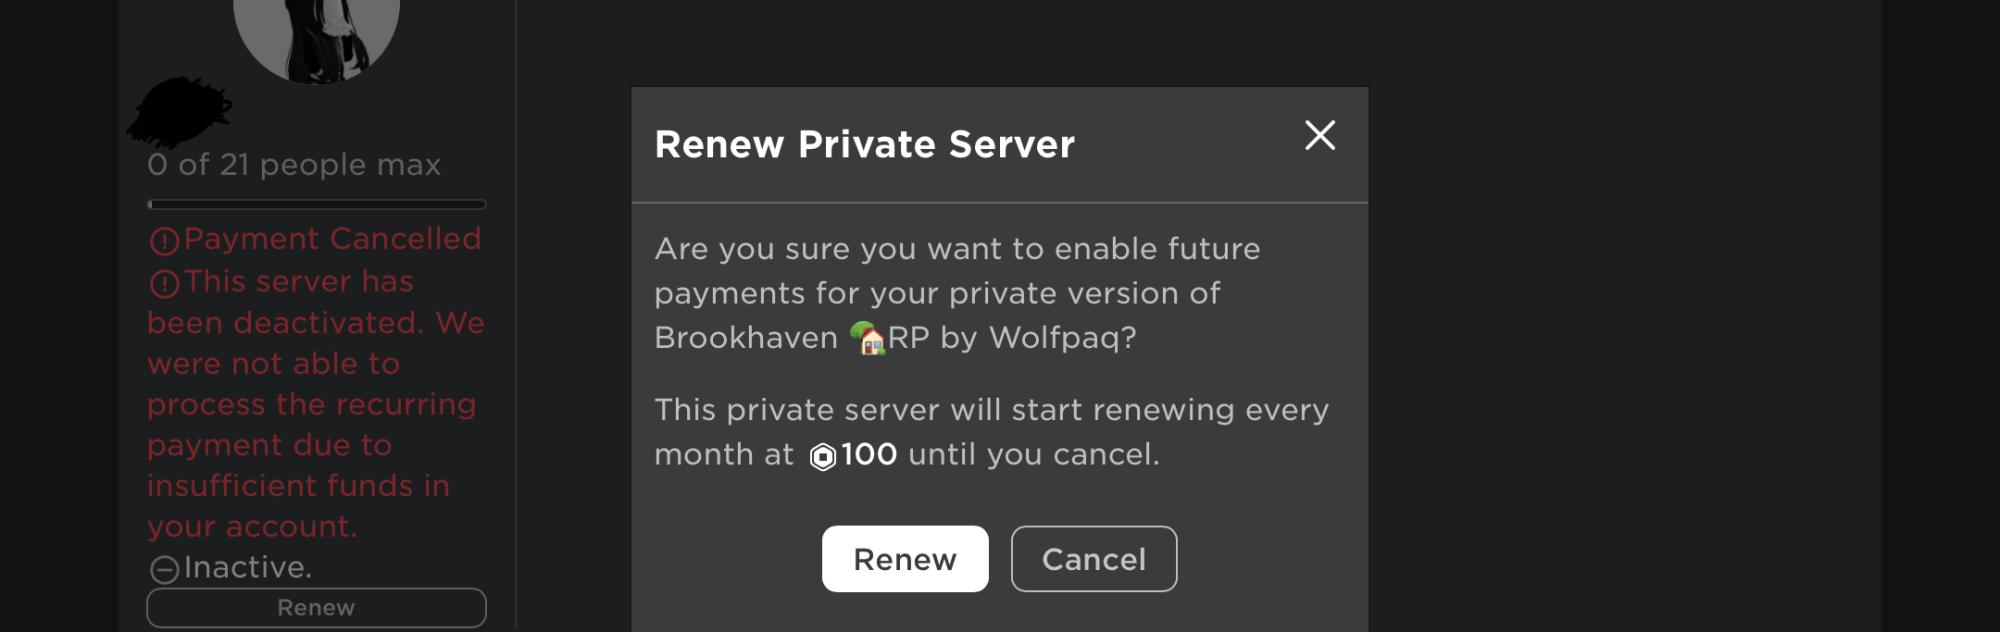Click the "Inactive." status label
Image resolution: width=2000 pixels, height=632 pixels.
[x=247, y=567]
